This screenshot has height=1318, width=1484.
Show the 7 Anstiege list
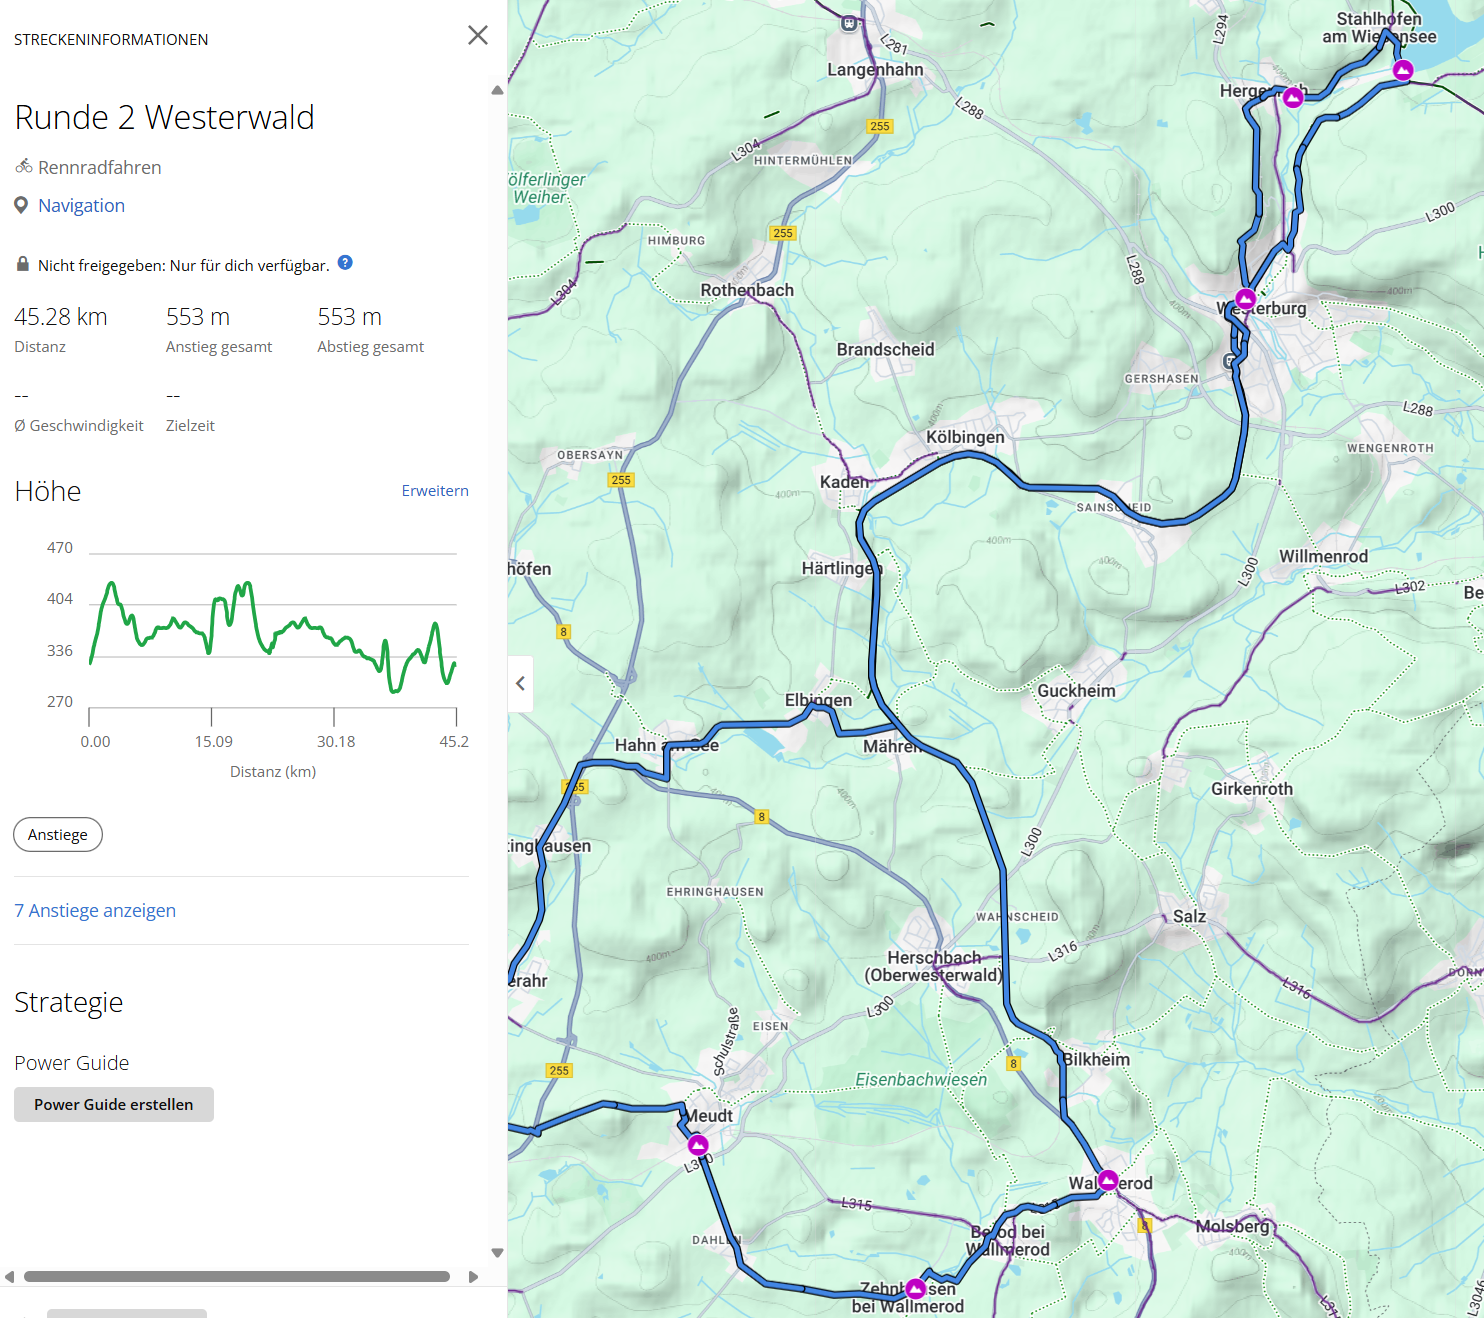[x=95, y=910]
